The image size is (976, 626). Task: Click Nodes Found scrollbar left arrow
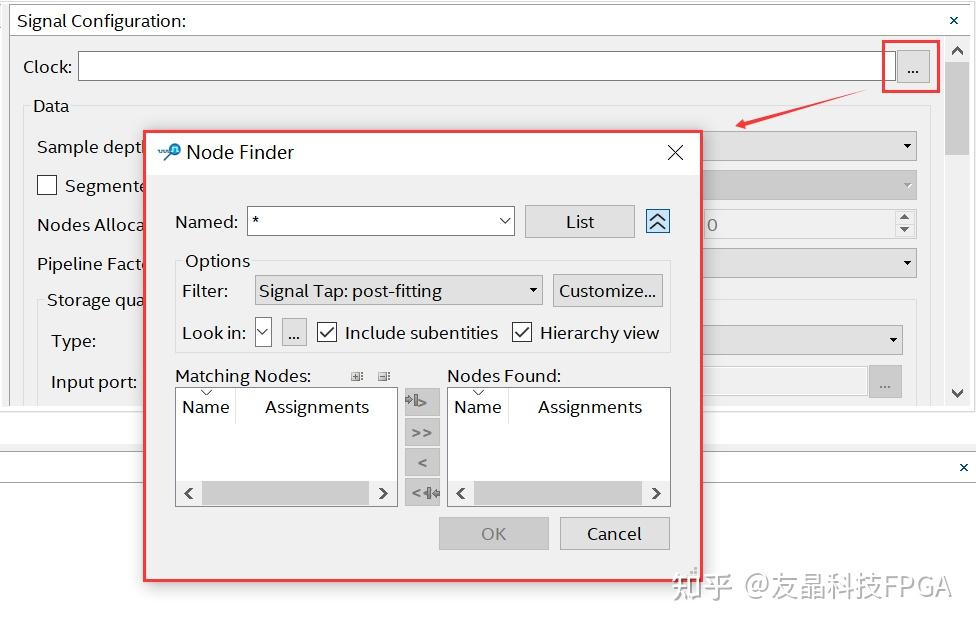461,493
